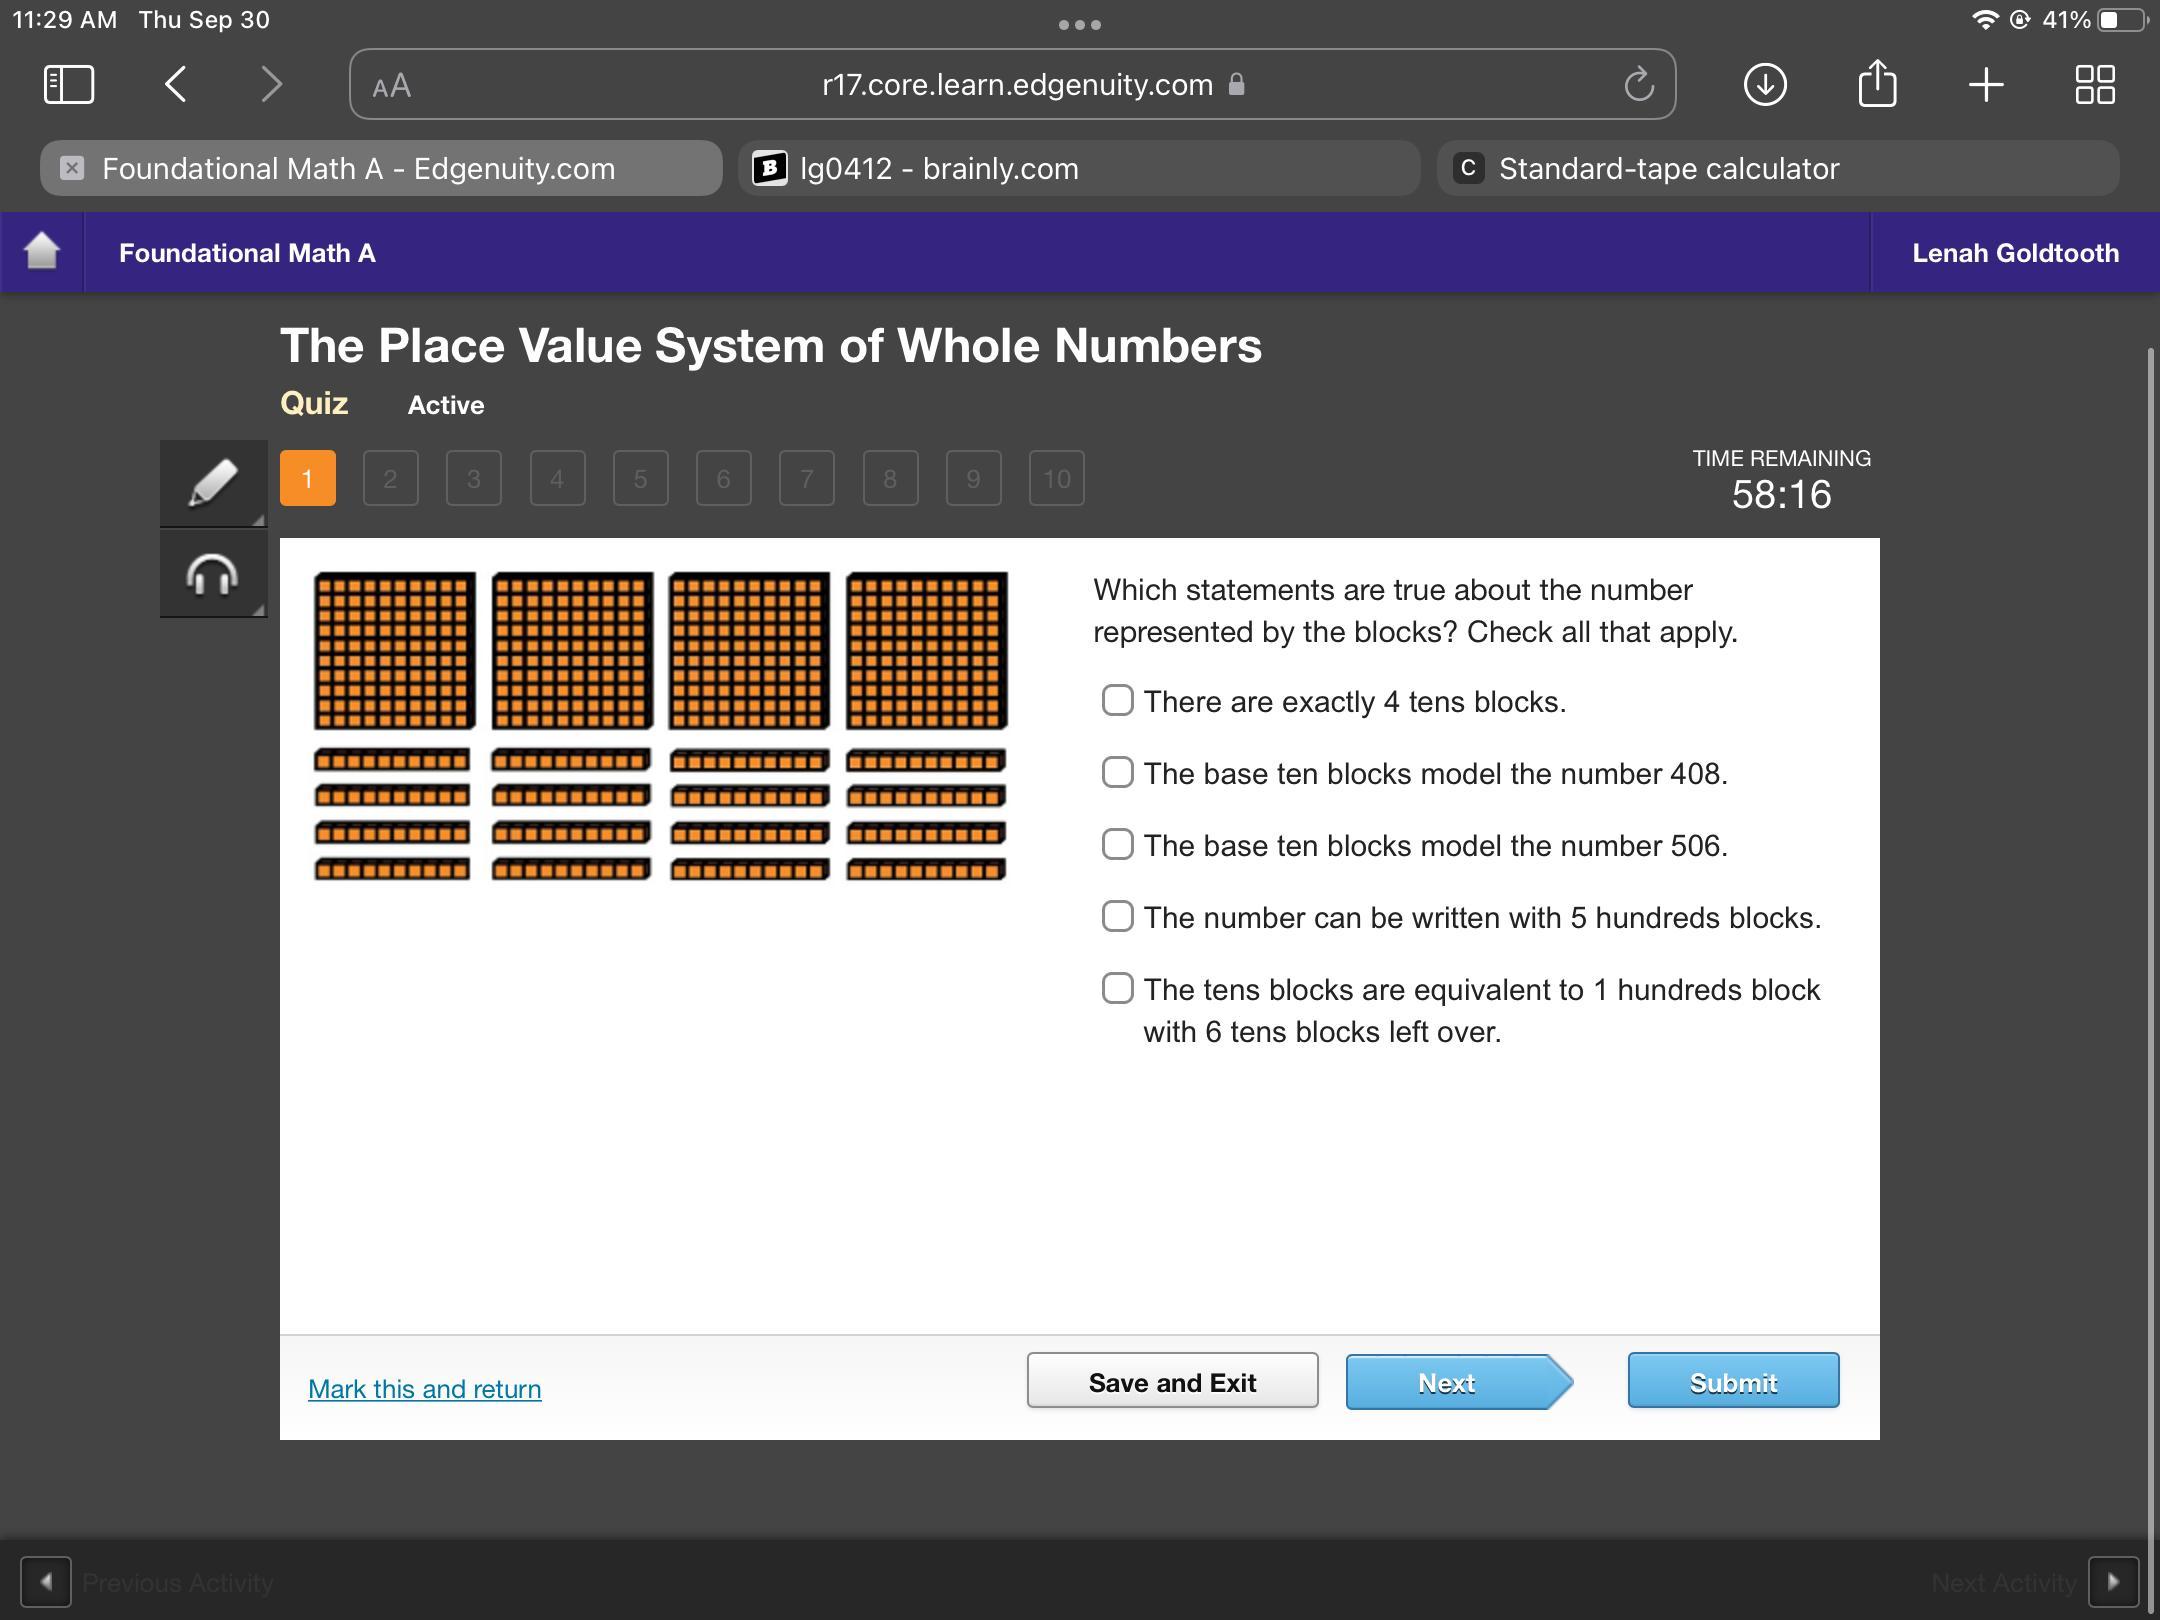Image resolution: width=2160 pixels, height=1620 pixels.
Task: Expand the three-dot multitasking menu
Action: tap(1079, 24)
